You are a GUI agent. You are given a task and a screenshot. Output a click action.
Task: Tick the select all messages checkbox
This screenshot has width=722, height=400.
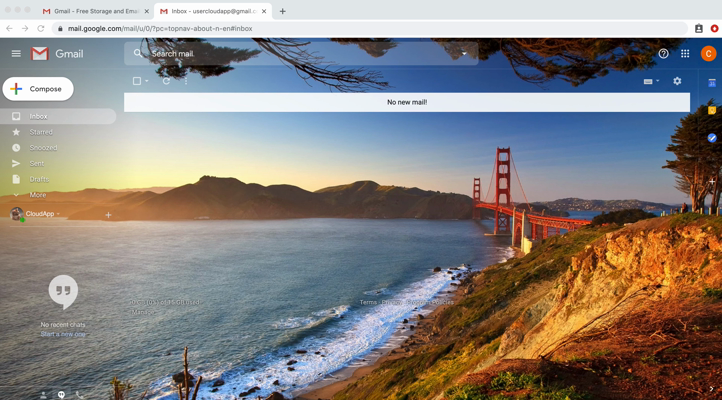tap(137, 81)
